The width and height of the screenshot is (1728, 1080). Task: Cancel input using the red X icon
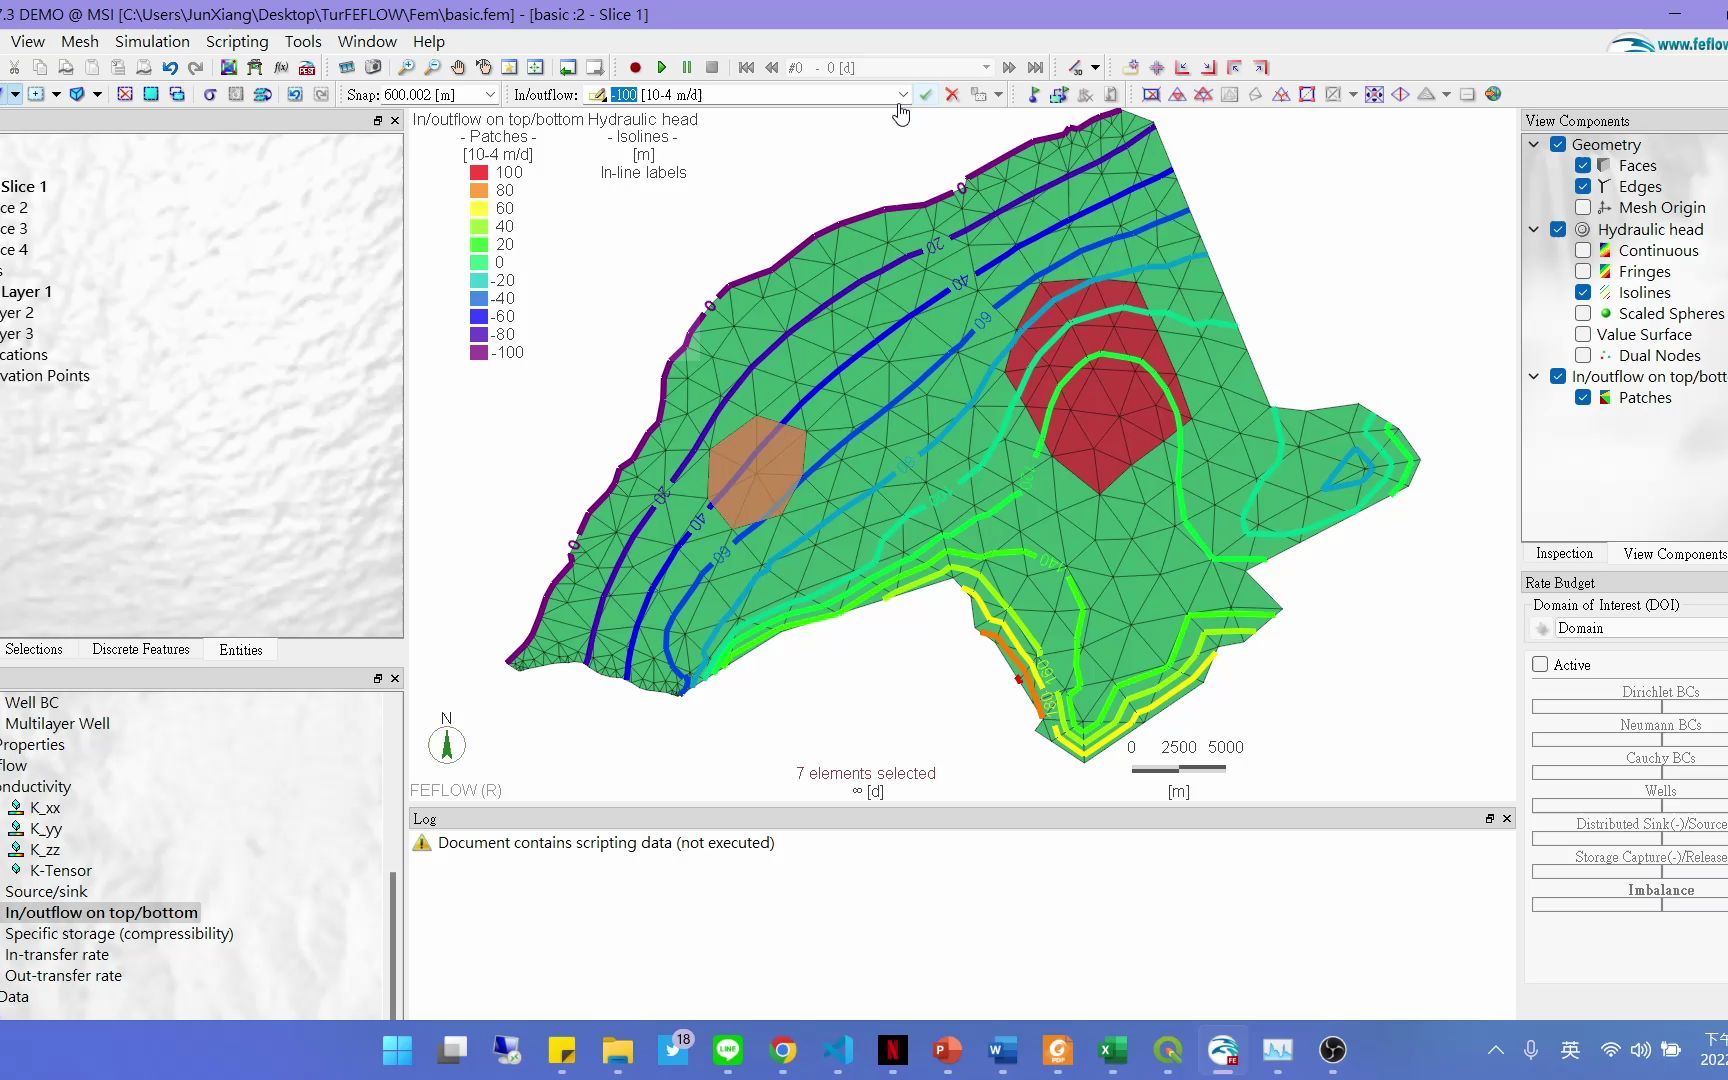tap(952, 94)
